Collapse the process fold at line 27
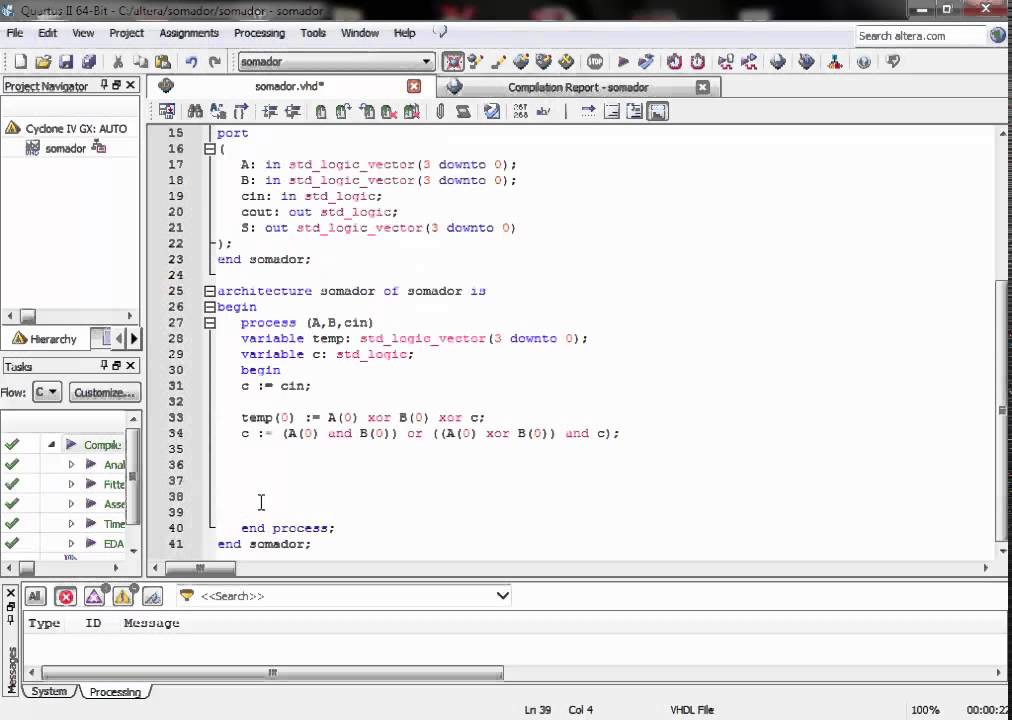Image resolution: width=1012 pixels, height=720 pixels. tap(210, 323)
